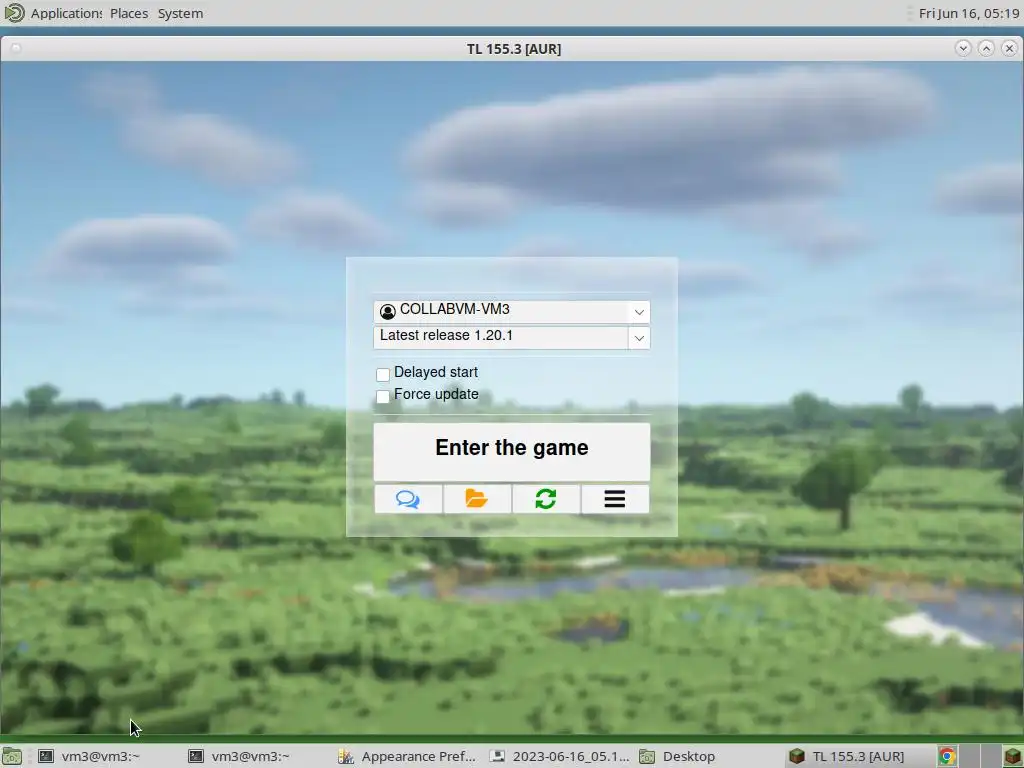The height and width of the screenshot is (768, 1024).
Task: Minimize the TL 155.3 window
Action: pyautogui.click(x=963, y=48)
